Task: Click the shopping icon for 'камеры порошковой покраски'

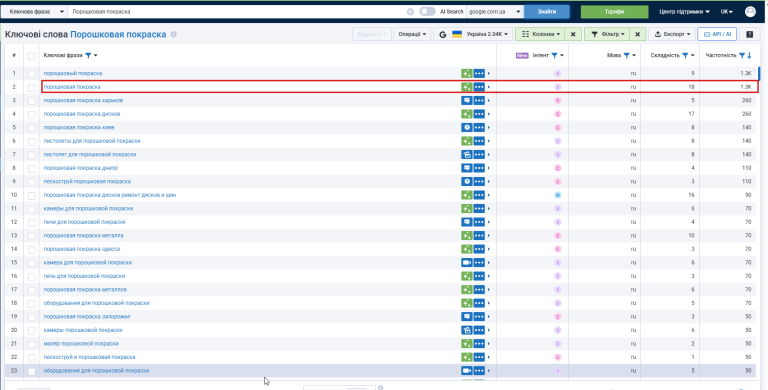Action: pos(466,330)
